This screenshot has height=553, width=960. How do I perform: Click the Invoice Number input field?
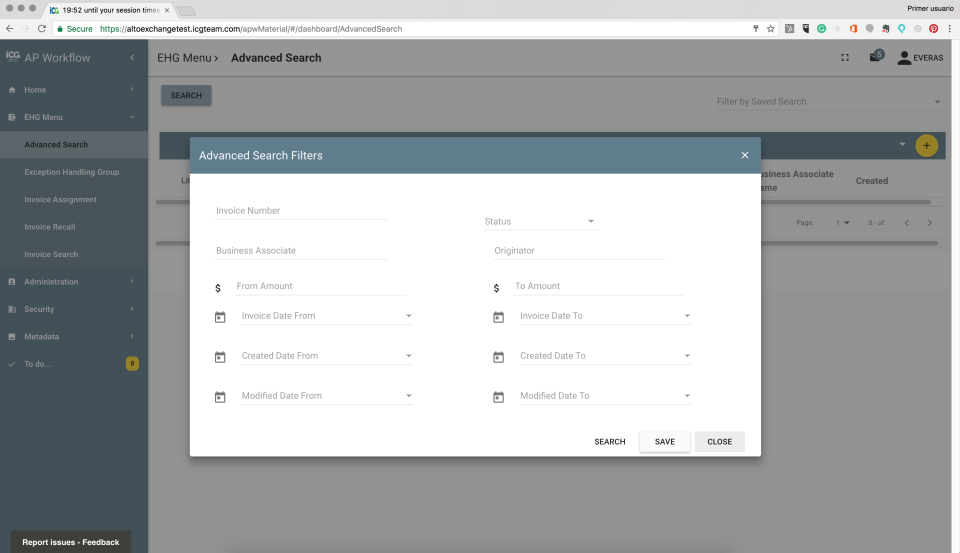click(301, 211)
